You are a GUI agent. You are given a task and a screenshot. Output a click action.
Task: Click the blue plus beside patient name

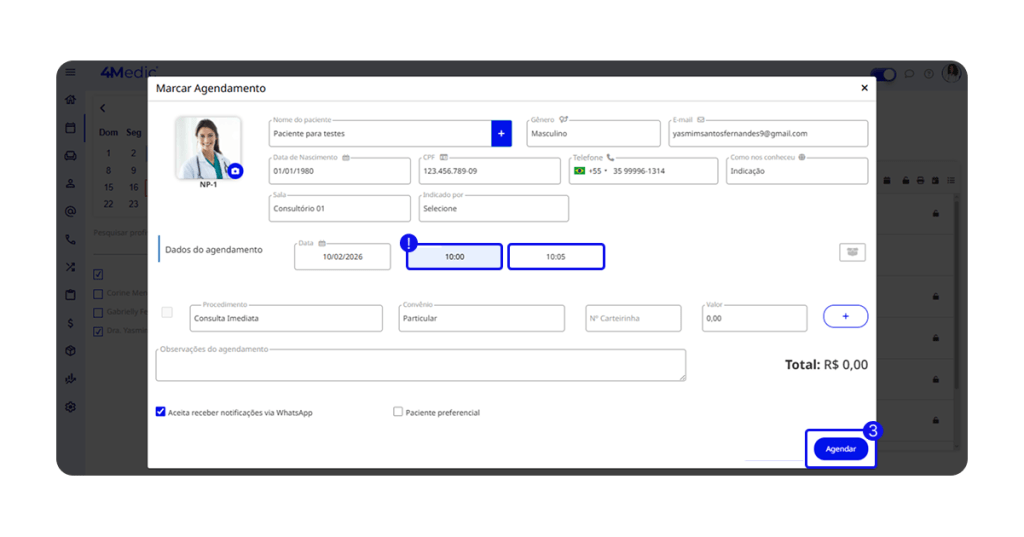click(x=501, y=133)
